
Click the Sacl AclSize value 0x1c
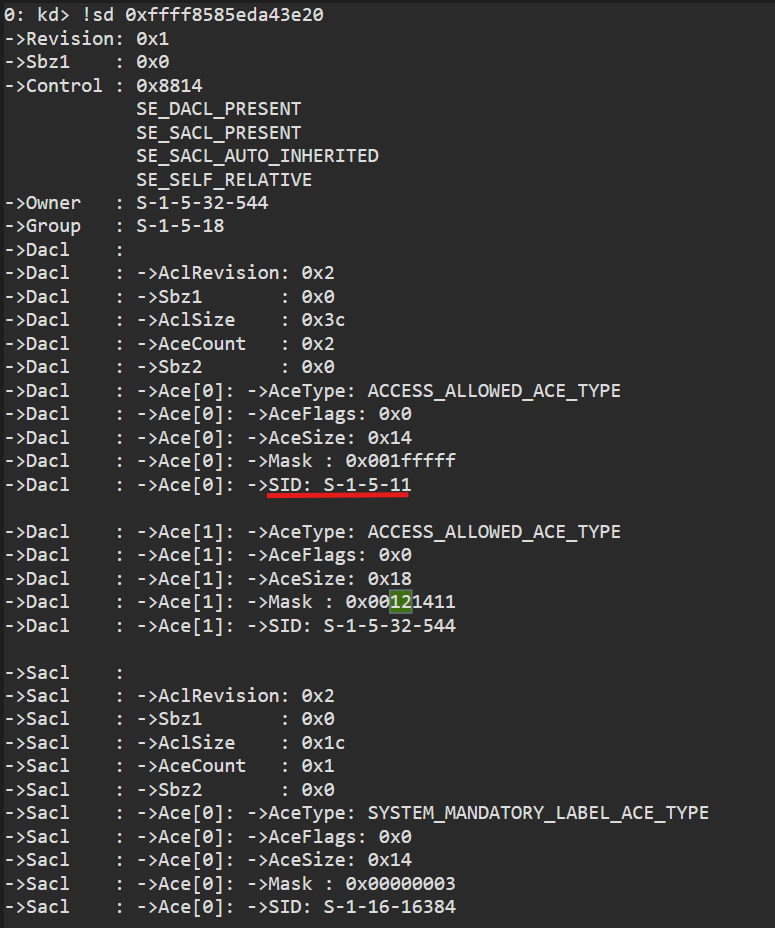(323, 743)
